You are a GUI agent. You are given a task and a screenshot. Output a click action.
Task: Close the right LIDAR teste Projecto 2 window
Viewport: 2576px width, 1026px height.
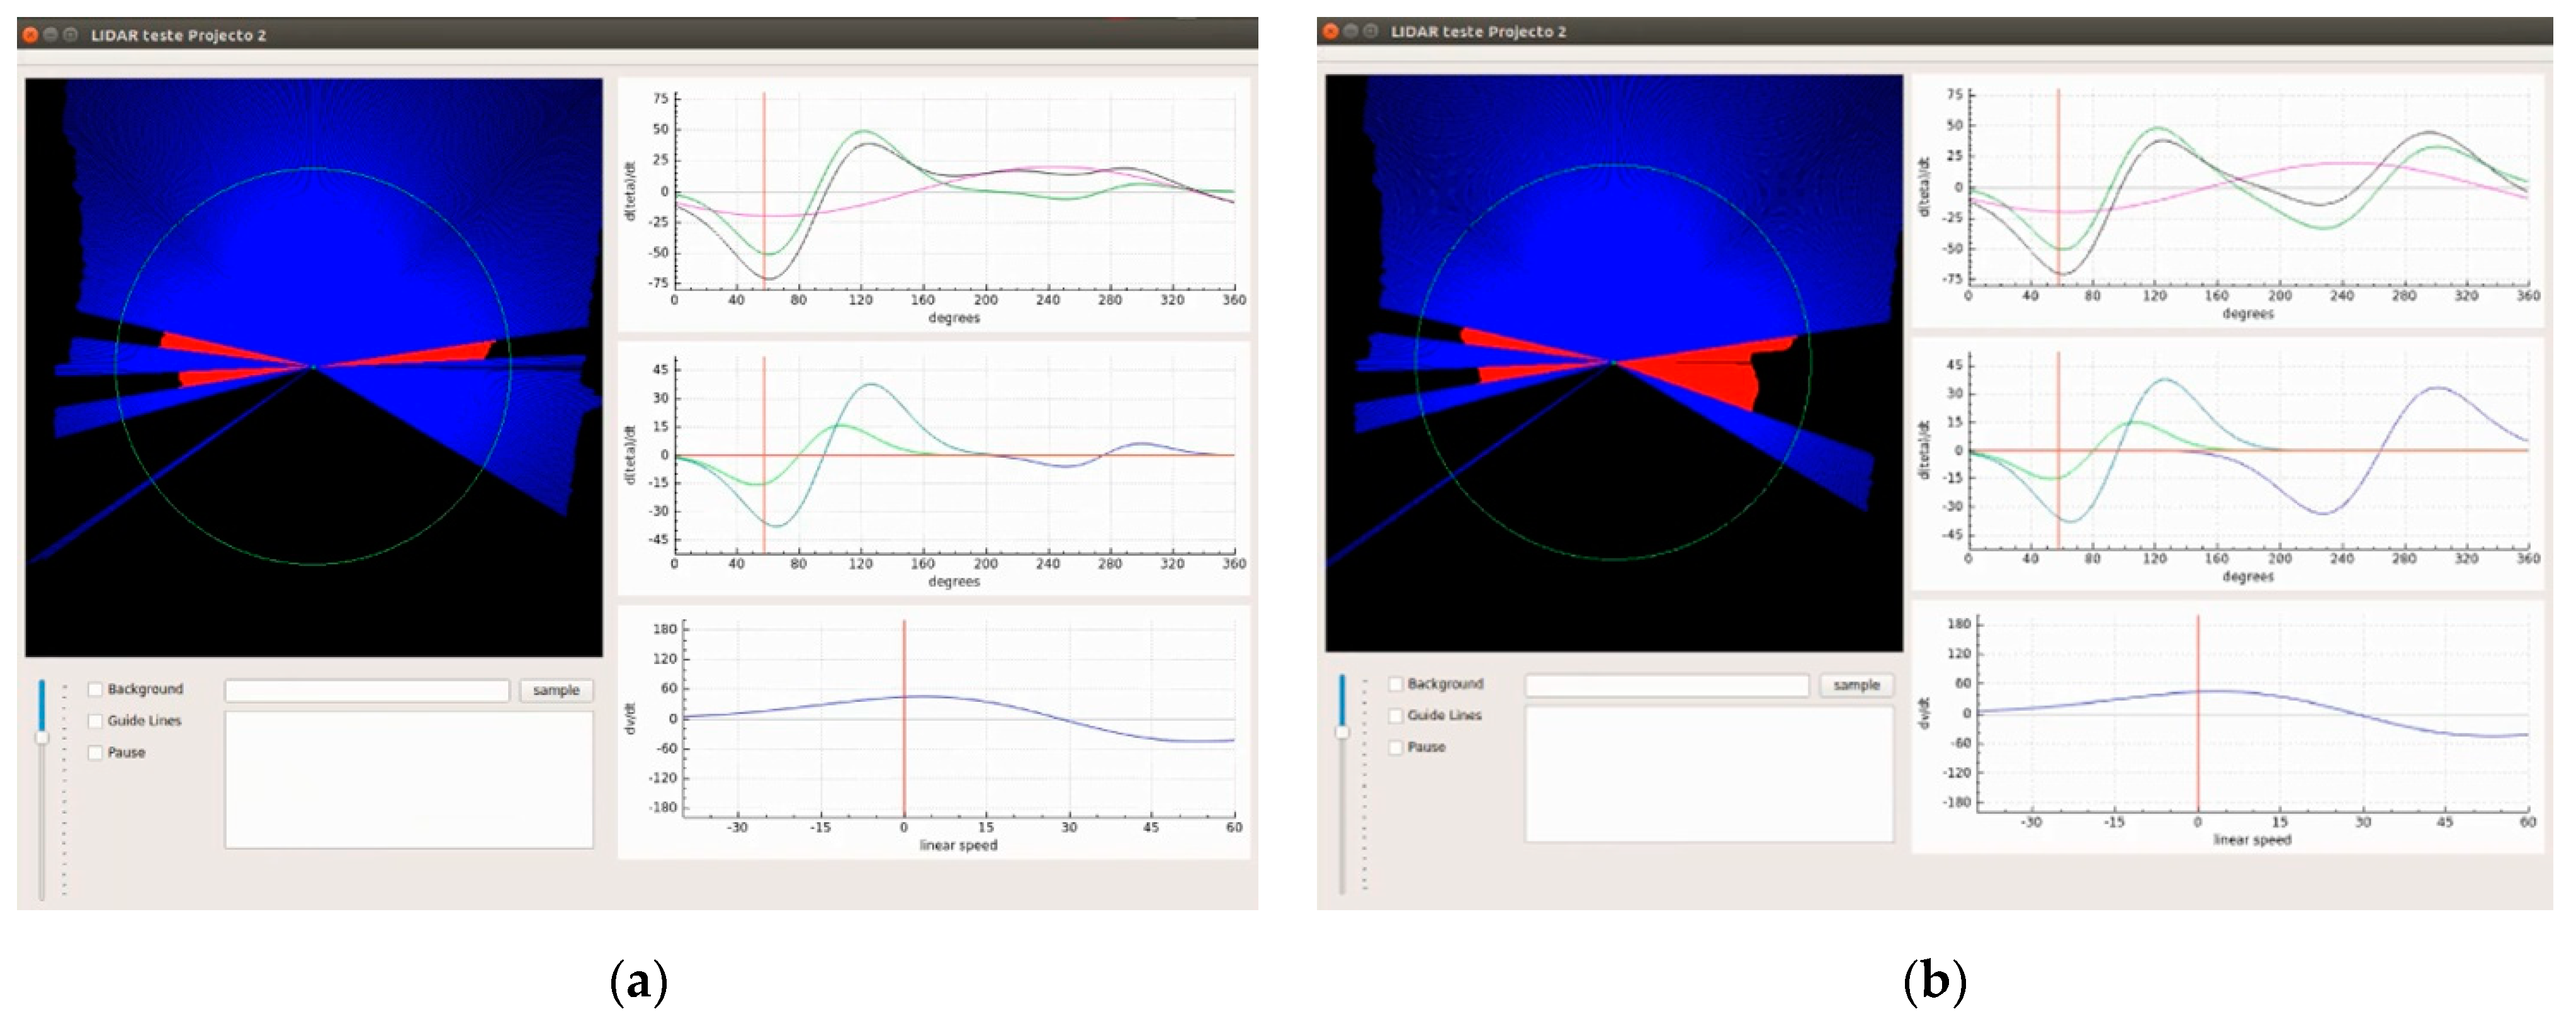[1330, 31]
